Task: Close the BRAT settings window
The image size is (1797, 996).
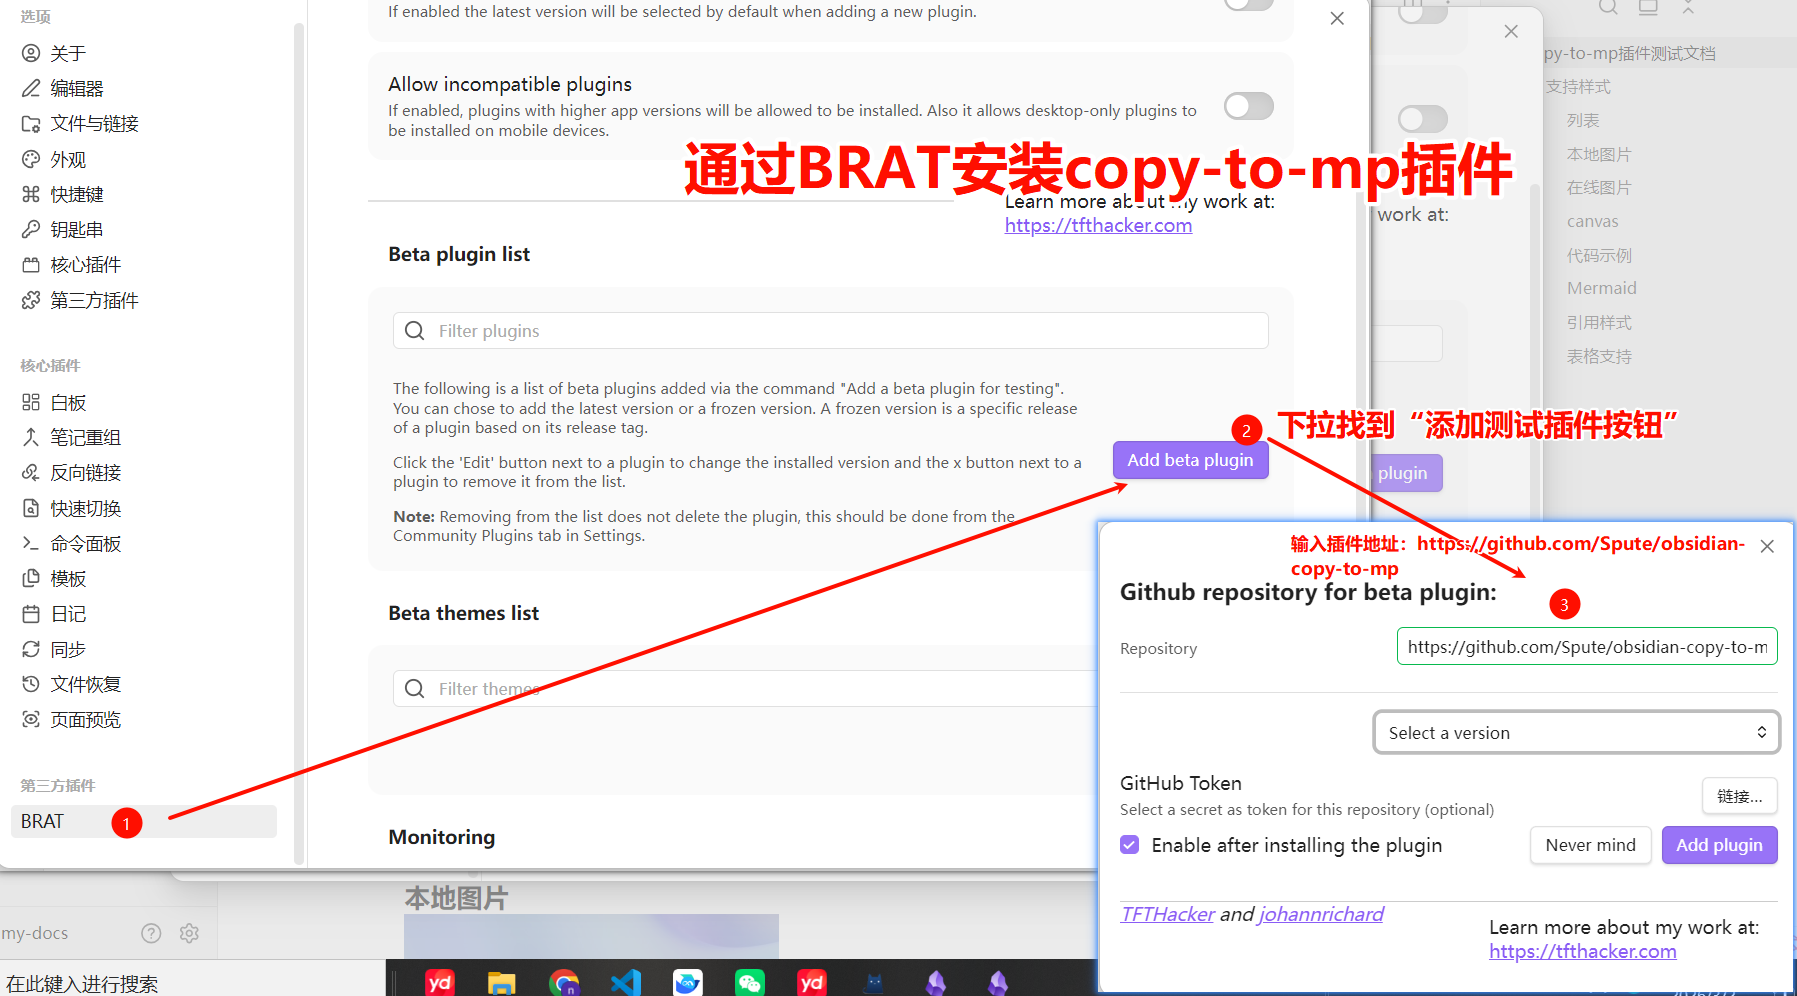Action: click(x=1337, y=19)
